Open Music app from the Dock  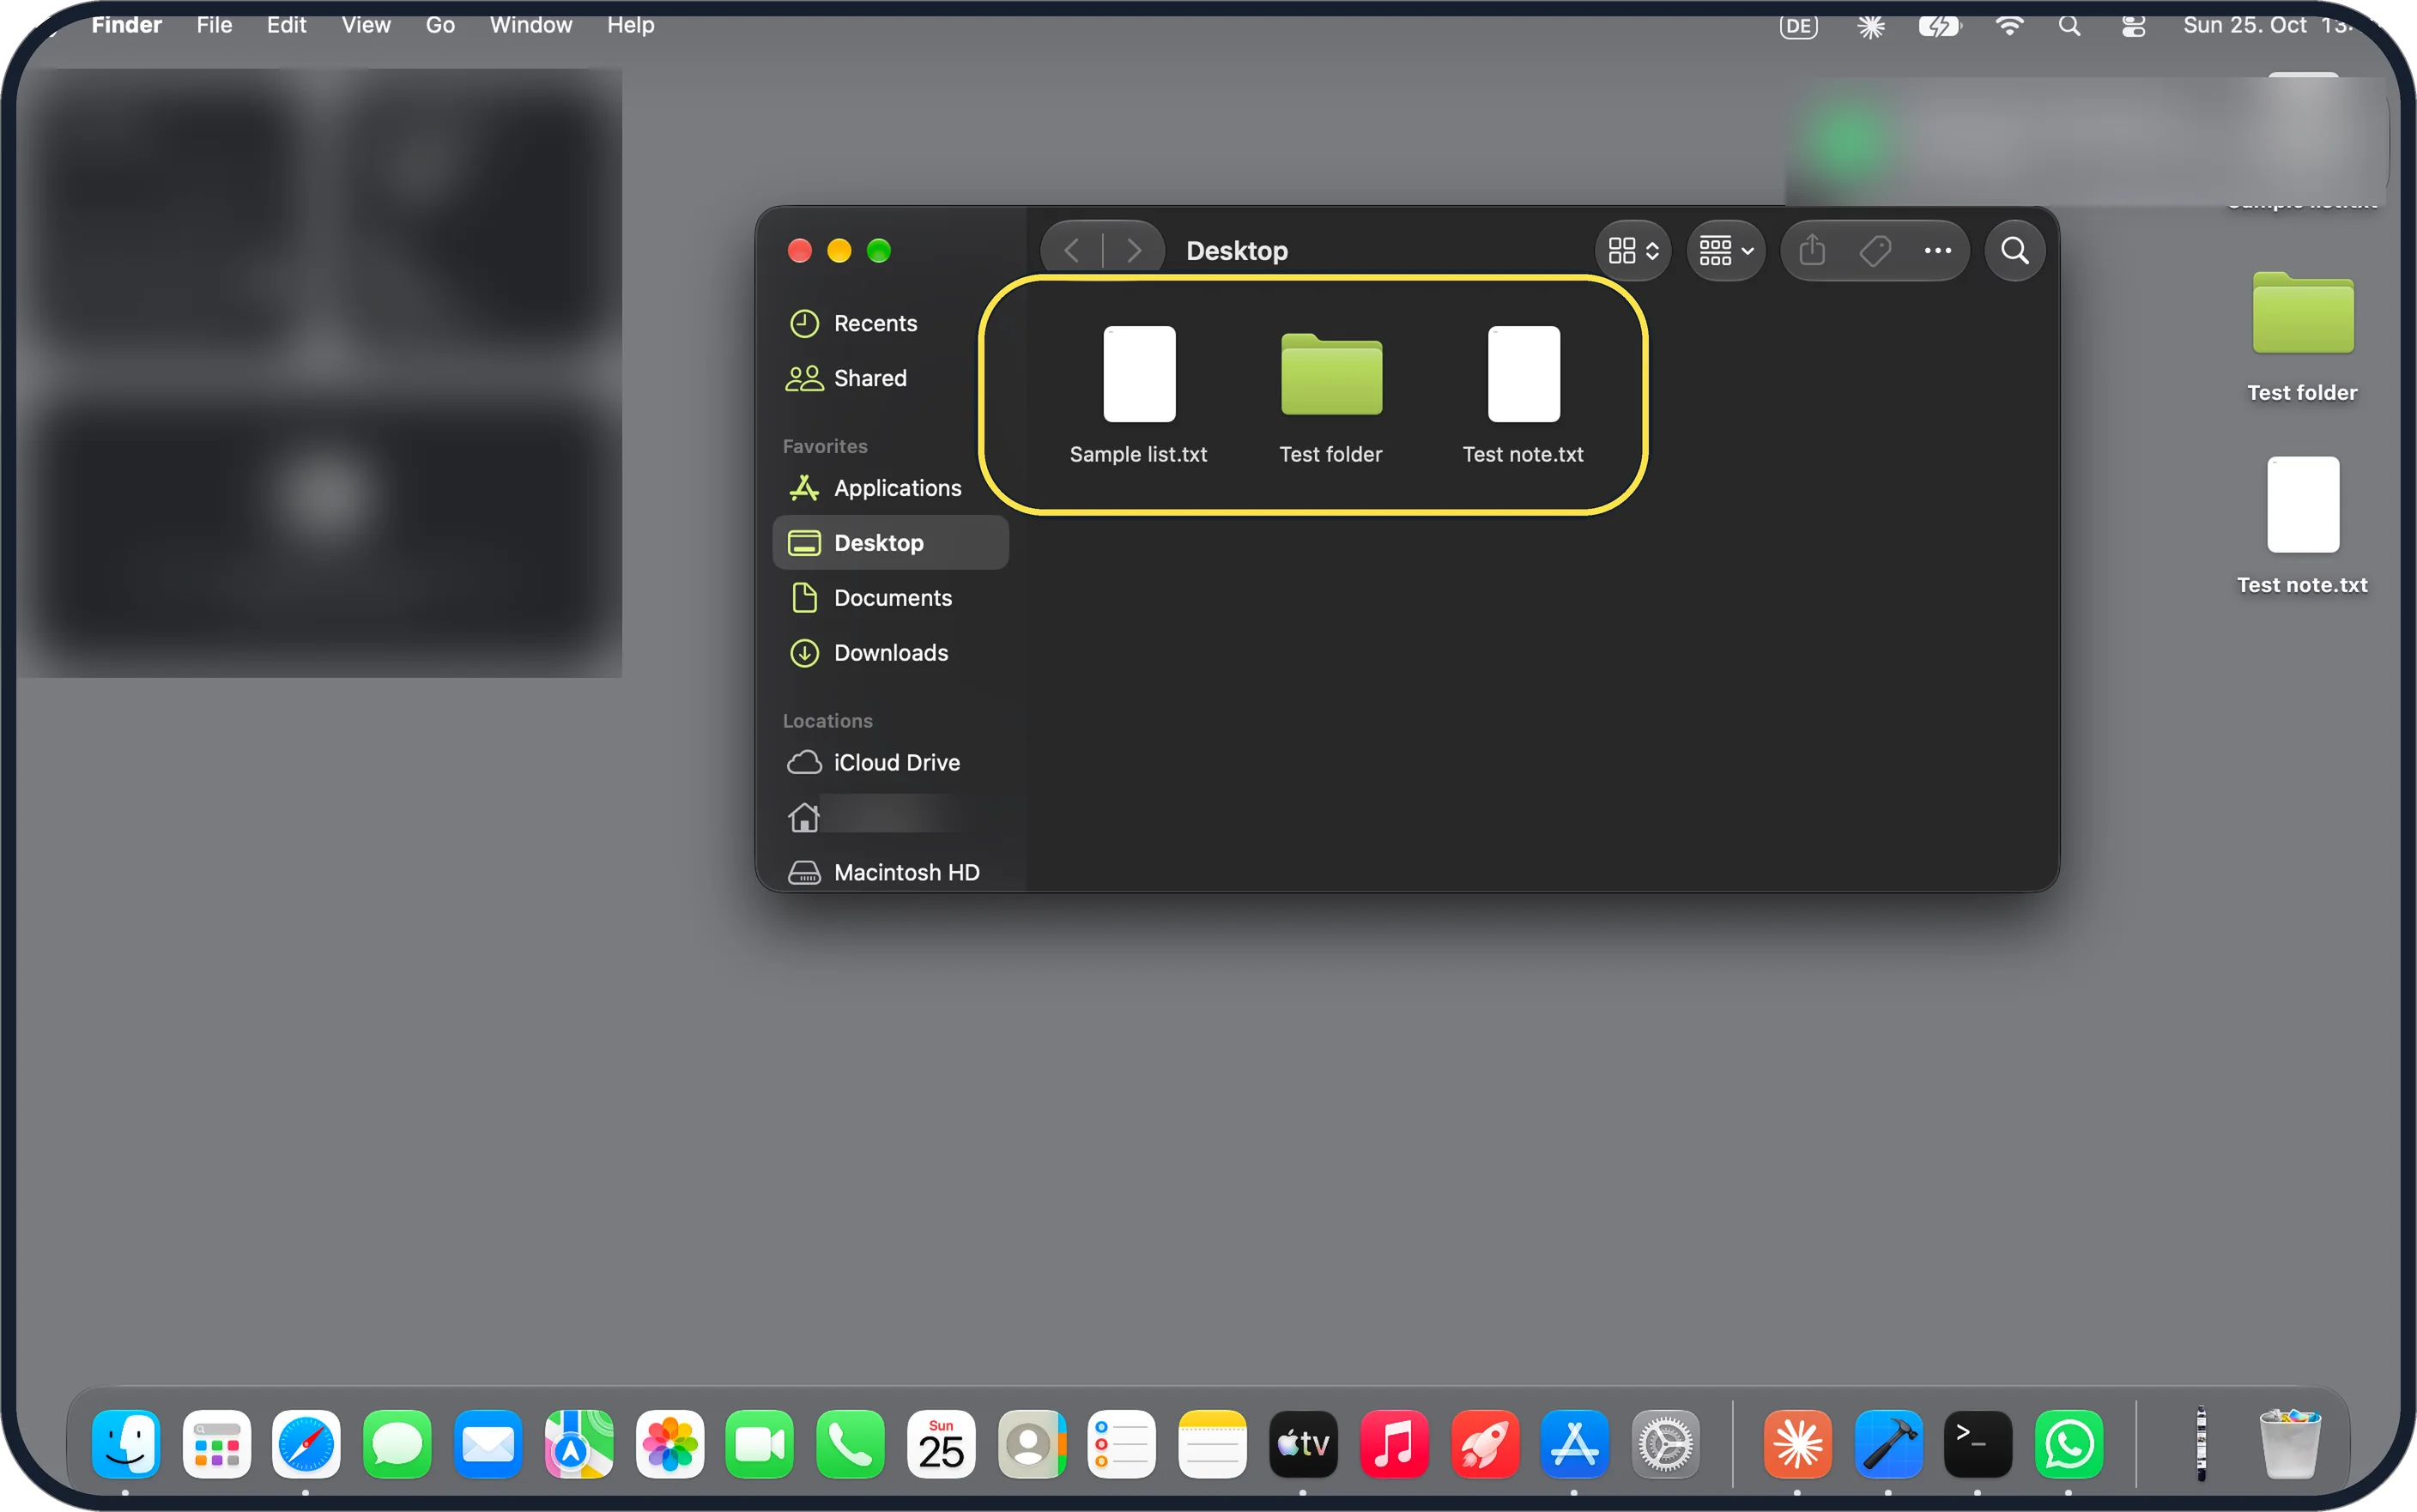coord(1393,1444)
